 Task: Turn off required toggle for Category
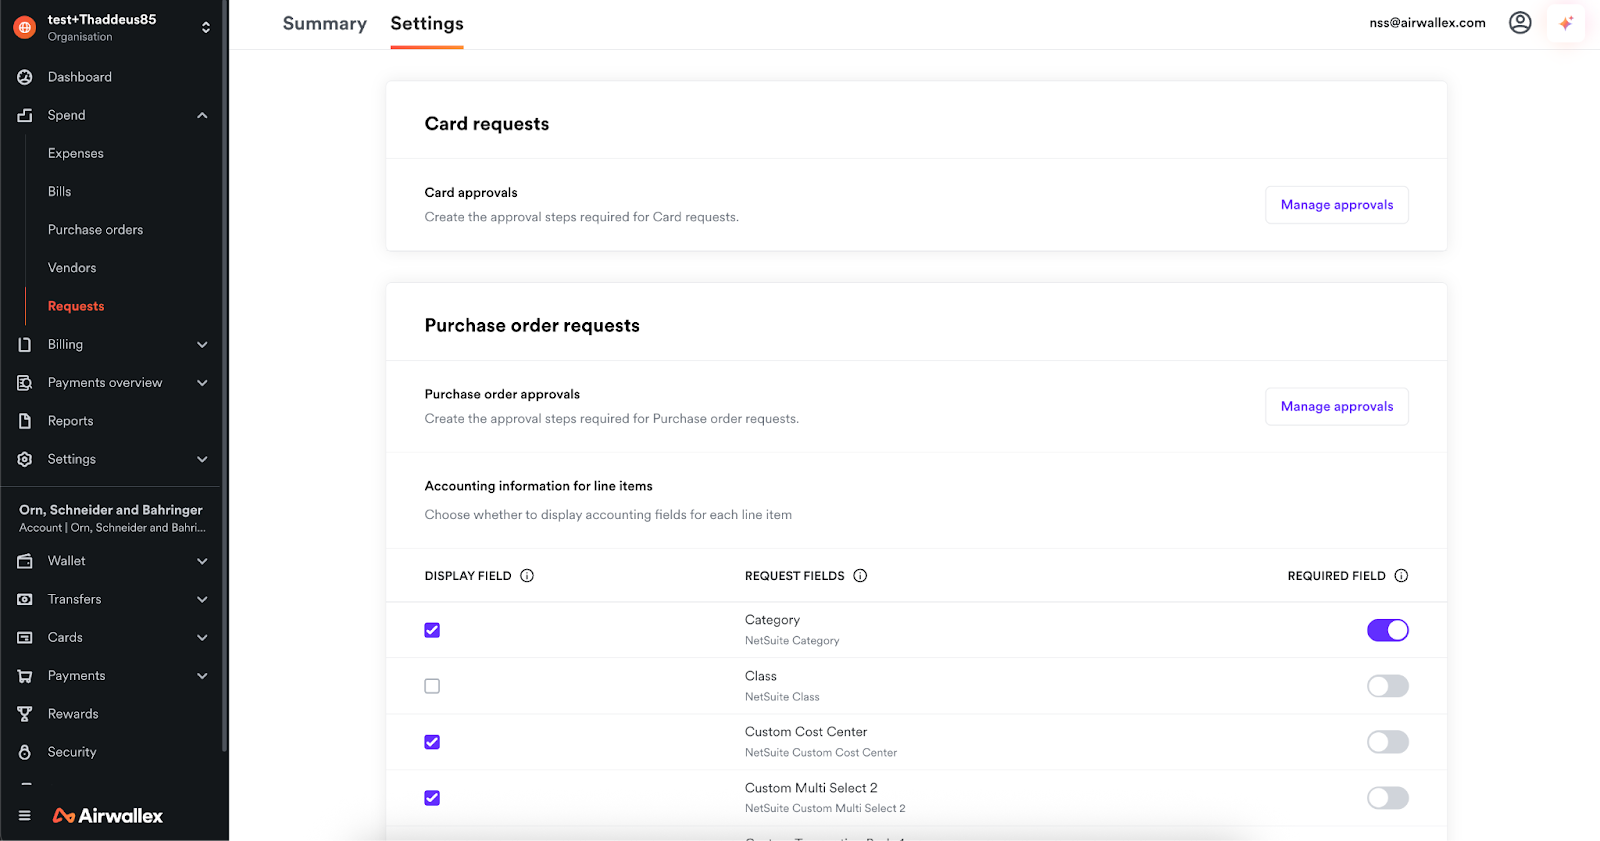pyautogui.click(x=1387, y=630)
